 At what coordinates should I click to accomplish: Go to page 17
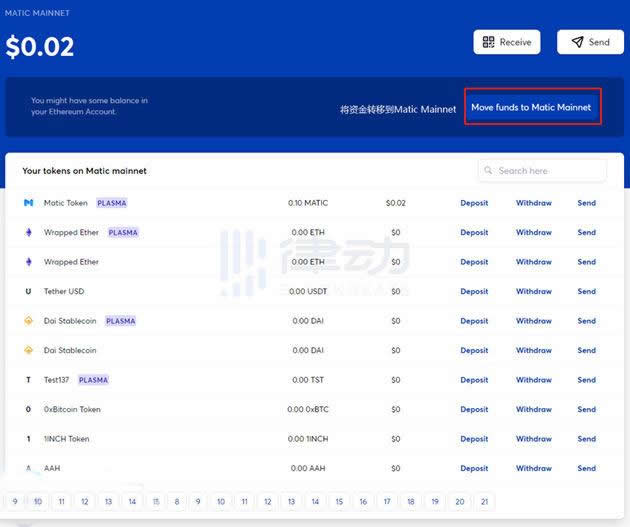(x=387, y=501)
